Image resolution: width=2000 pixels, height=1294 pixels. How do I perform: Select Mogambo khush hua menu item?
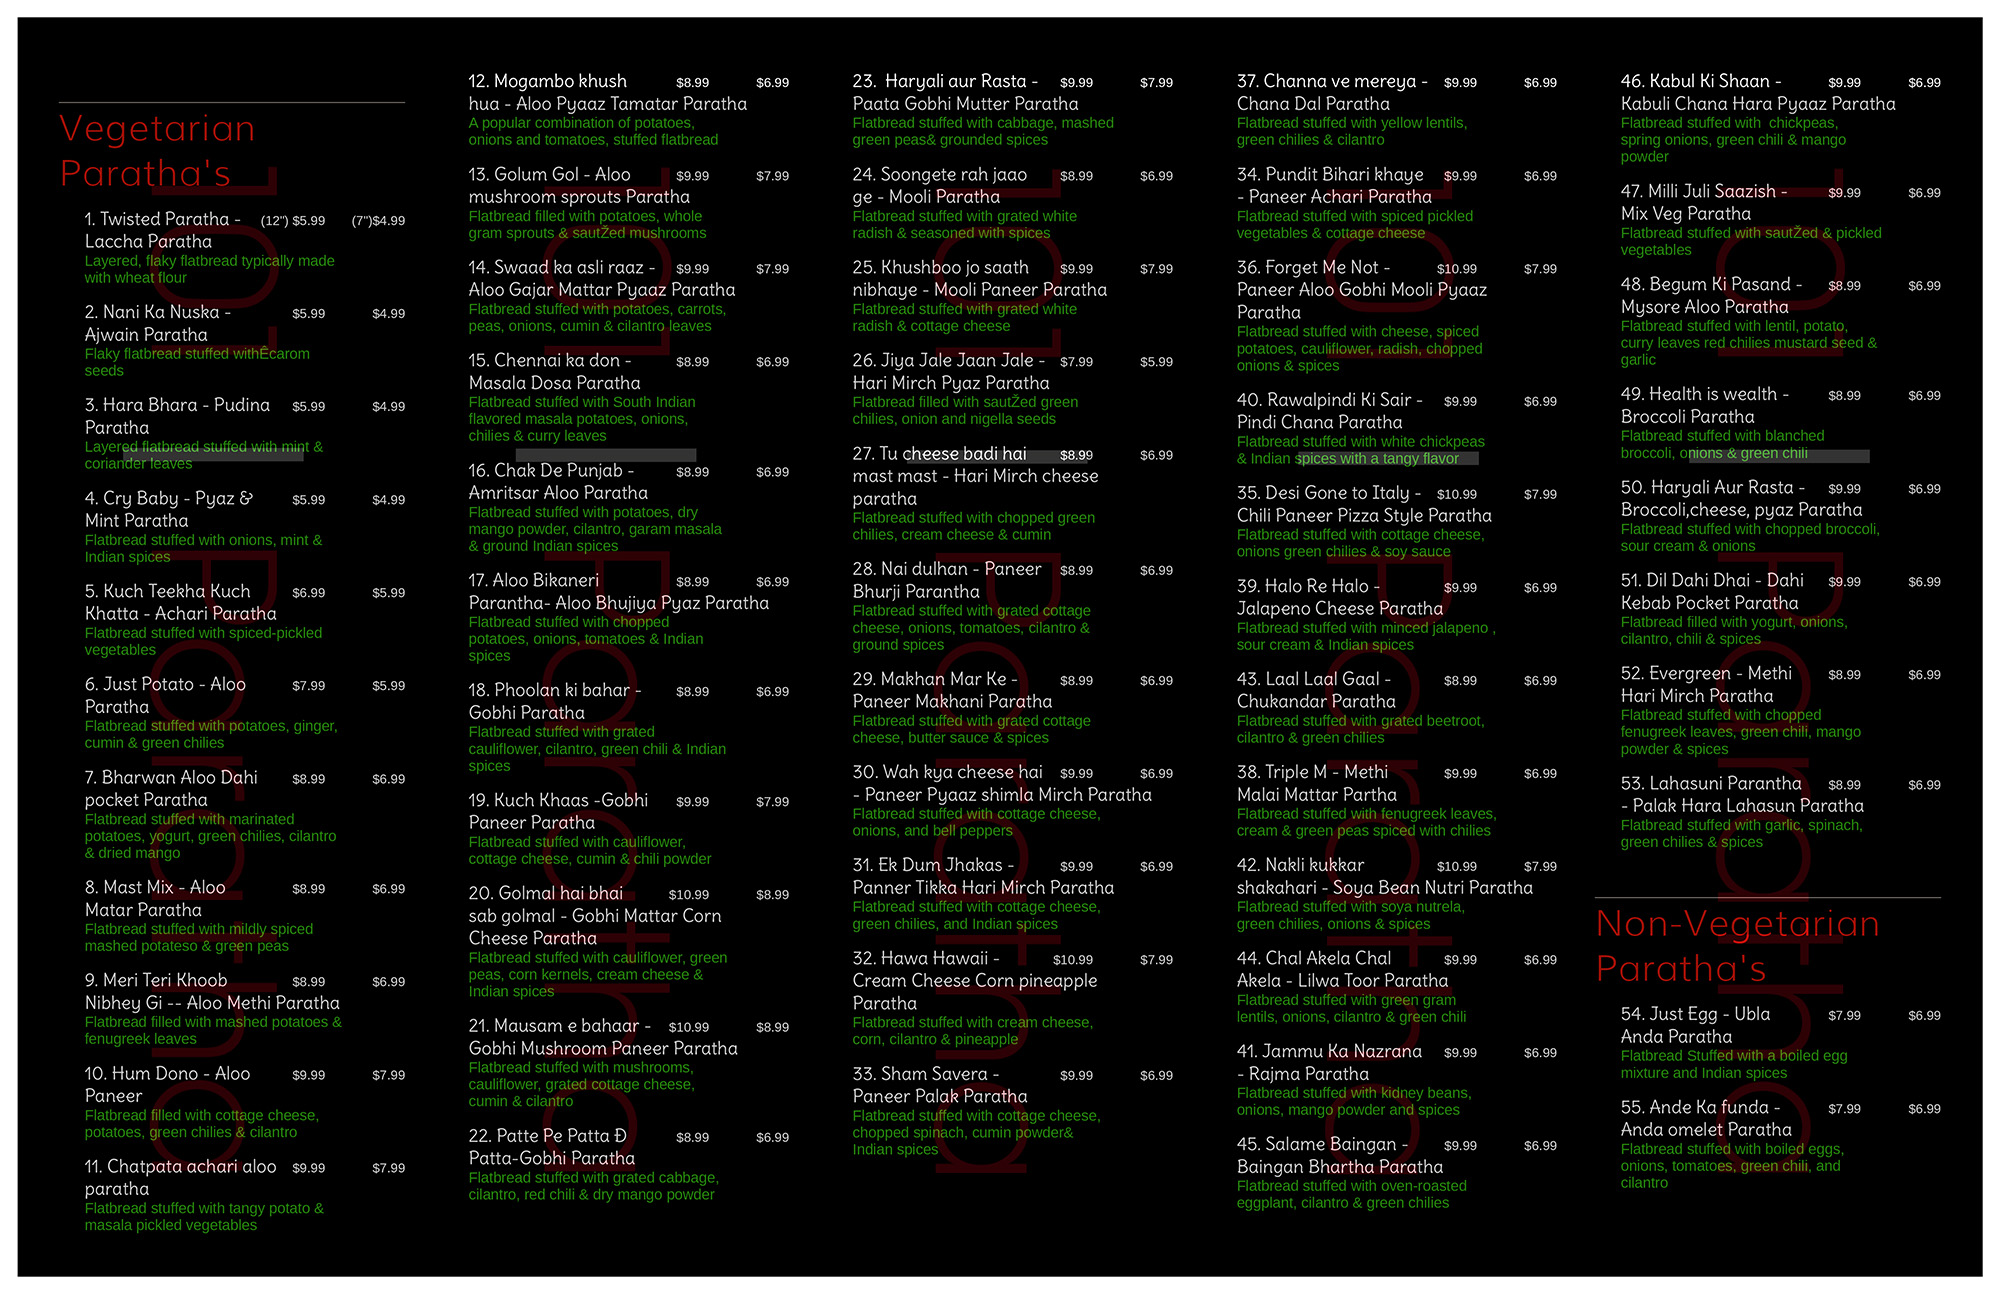click(x=547, y=82)
